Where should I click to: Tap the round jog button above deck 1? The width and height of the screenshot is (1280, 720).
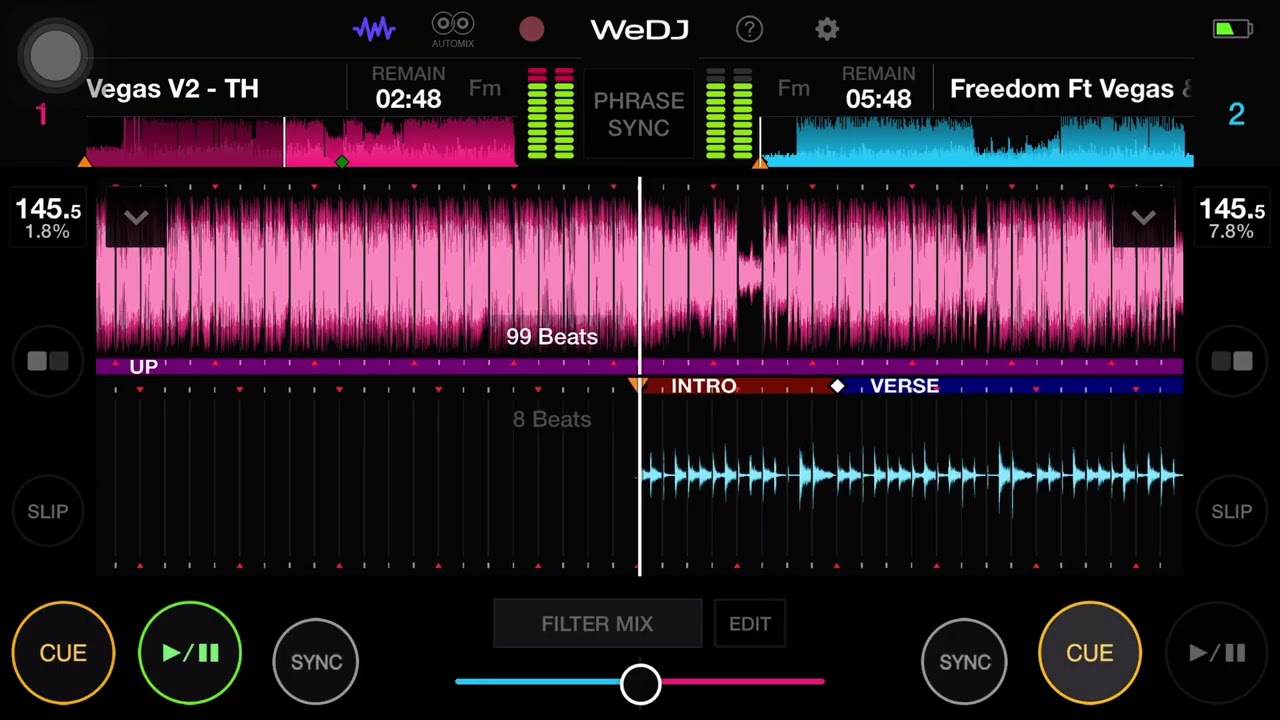coord(56,55)
